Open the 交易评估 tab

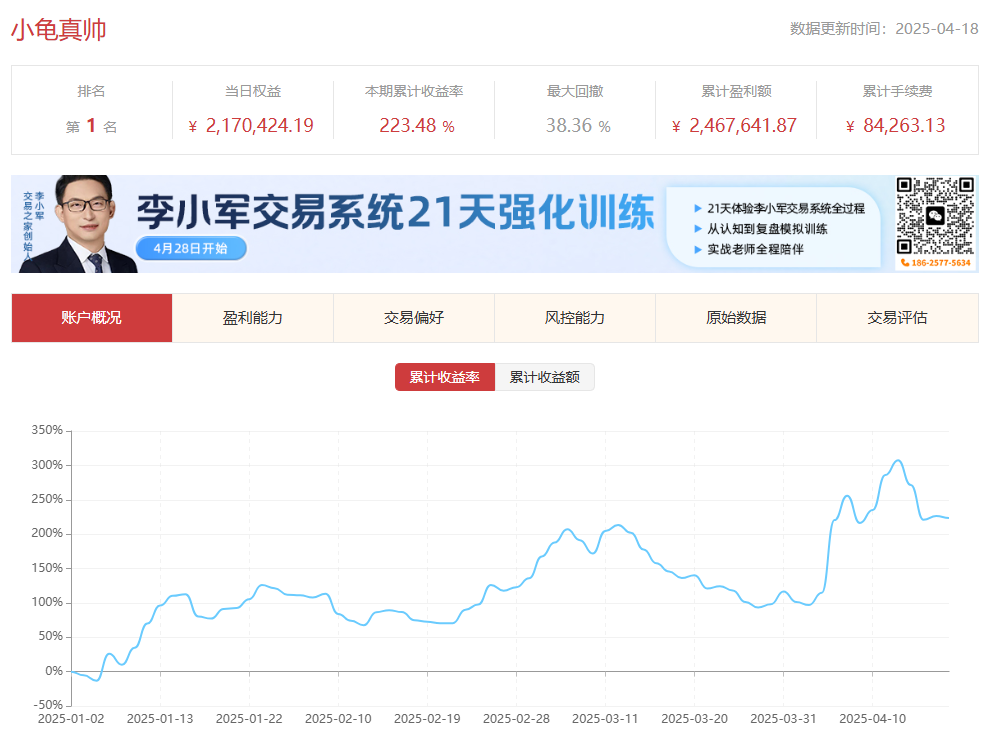pyautogui.click(x=897, y=318)
